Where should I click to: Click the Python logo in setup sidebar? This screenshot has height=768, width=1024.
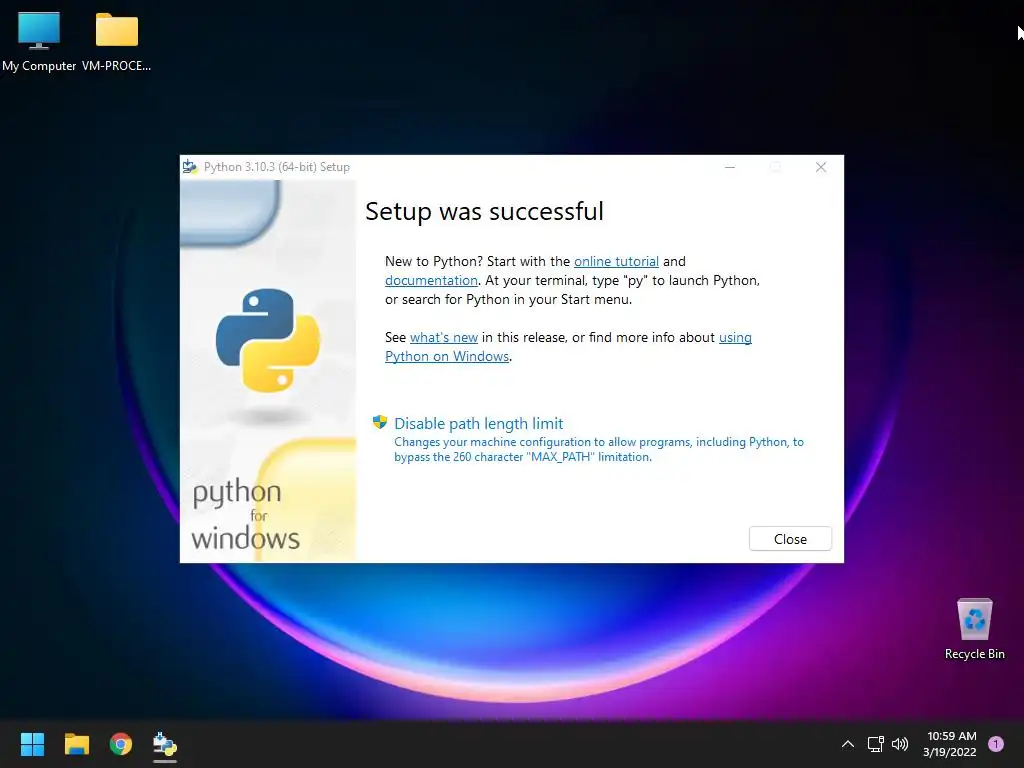coord(268,340)
